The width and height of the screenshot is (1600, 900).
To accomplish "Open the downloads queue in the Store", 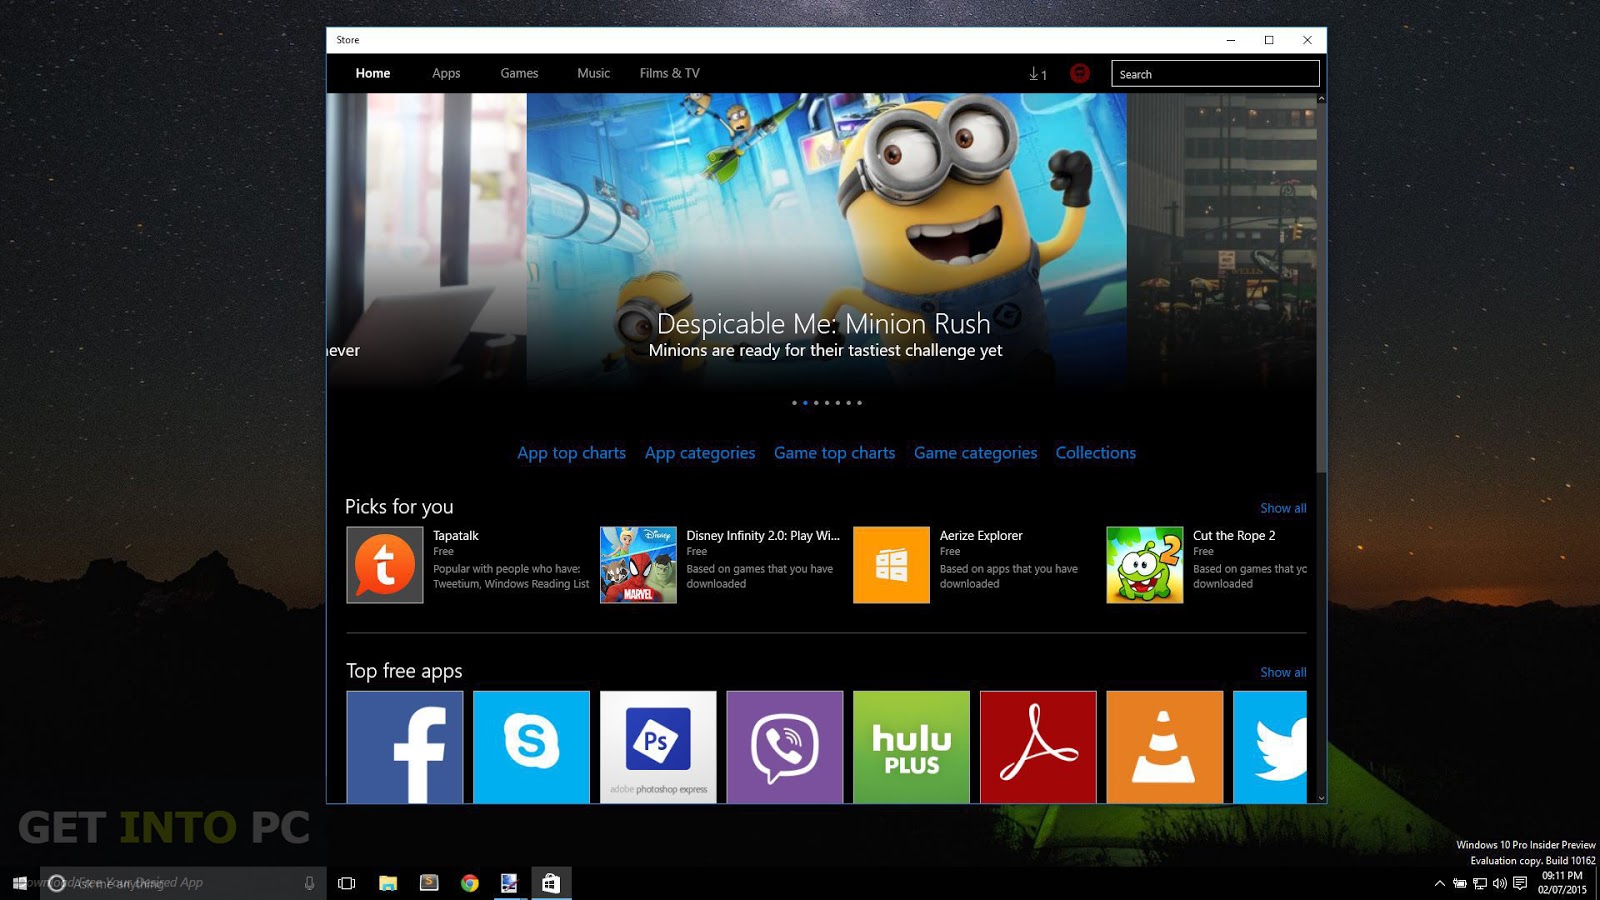I will pos(1037,73).
